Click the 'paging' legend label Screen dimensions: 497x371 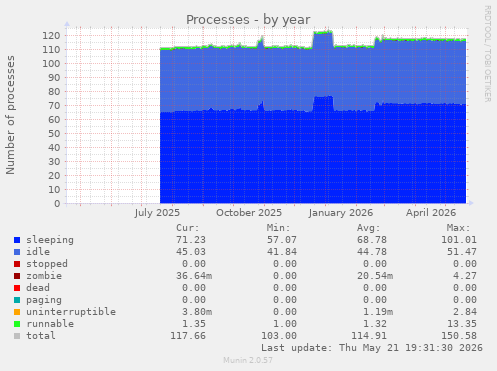point(44,300)
